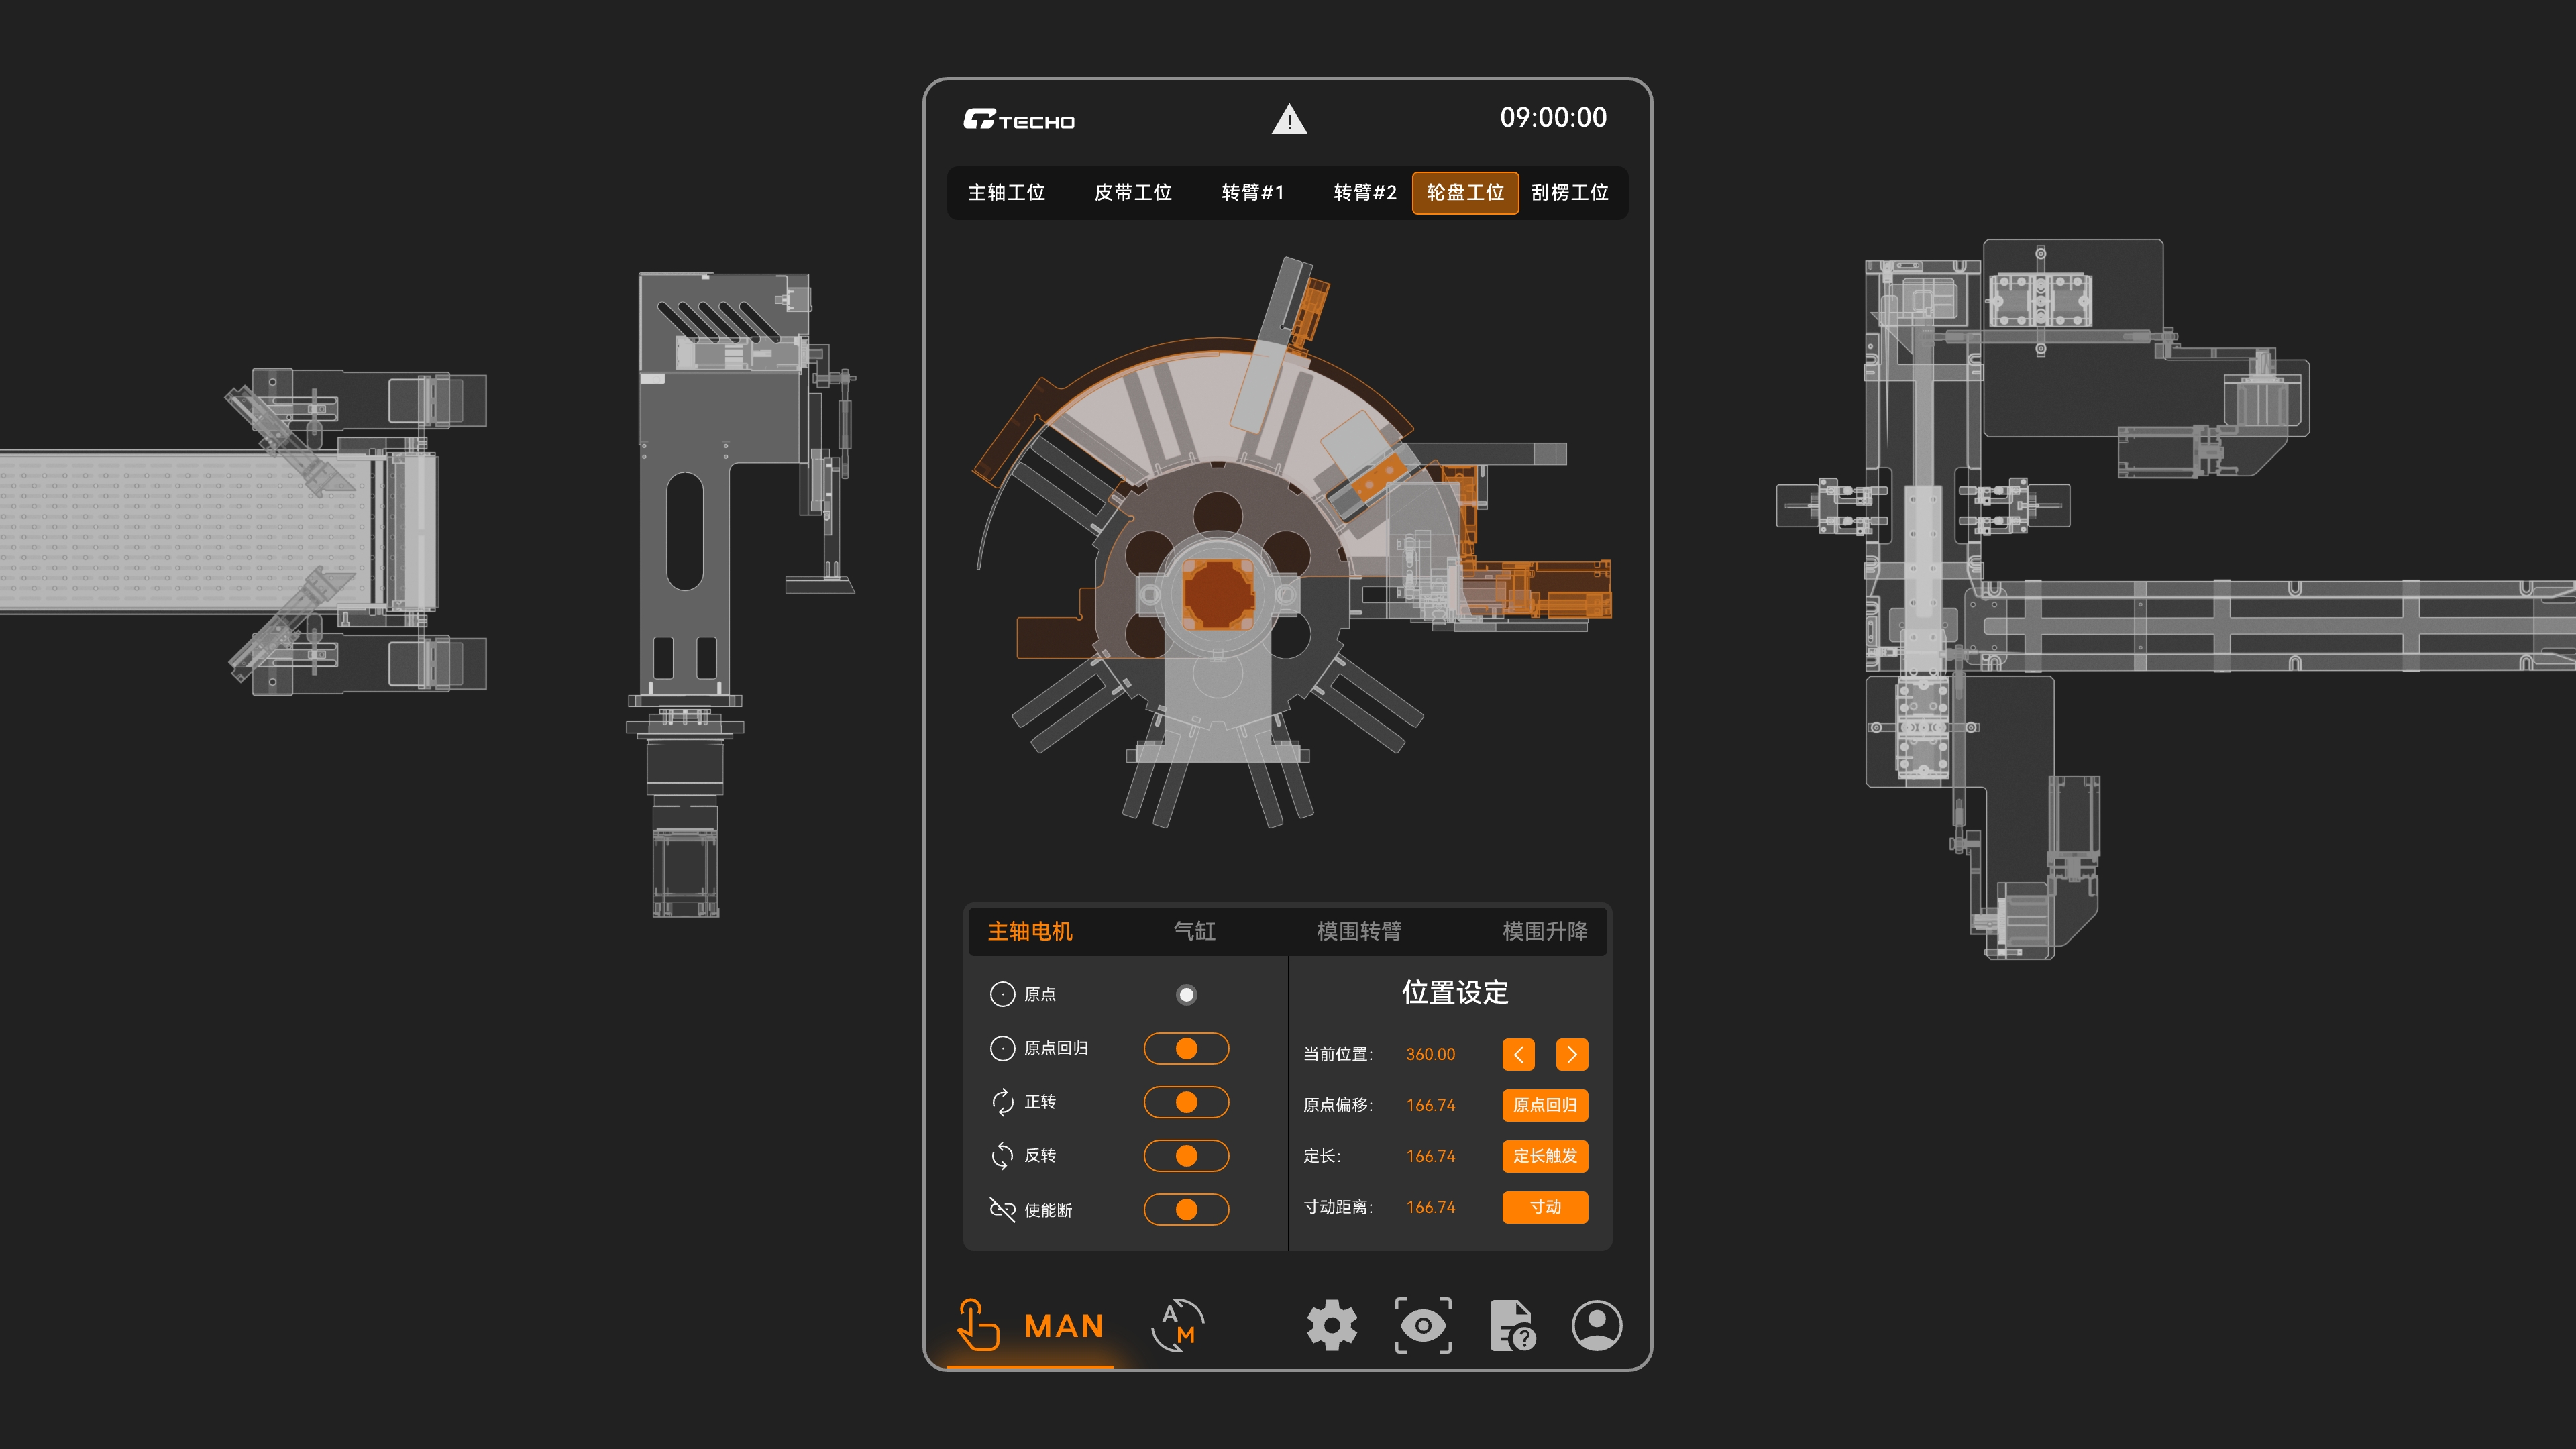Switch to auto/manual A-M mode icon
The image size is (2576, 1449).
pos(1177,1325)
